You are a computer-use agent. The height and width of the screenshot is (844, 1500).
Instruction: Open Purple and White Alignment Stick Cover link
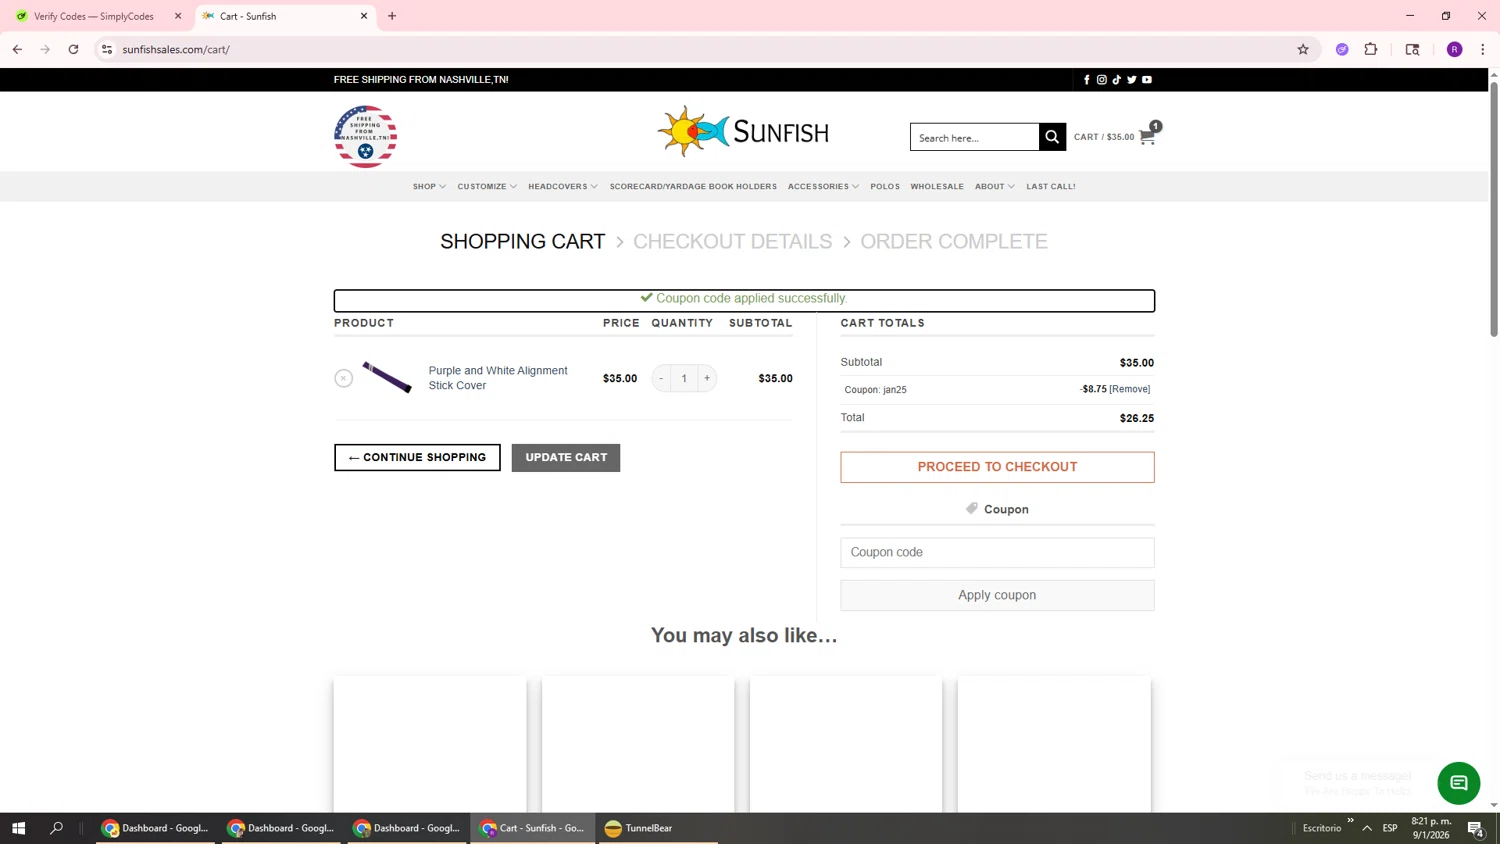pos(498,378)
